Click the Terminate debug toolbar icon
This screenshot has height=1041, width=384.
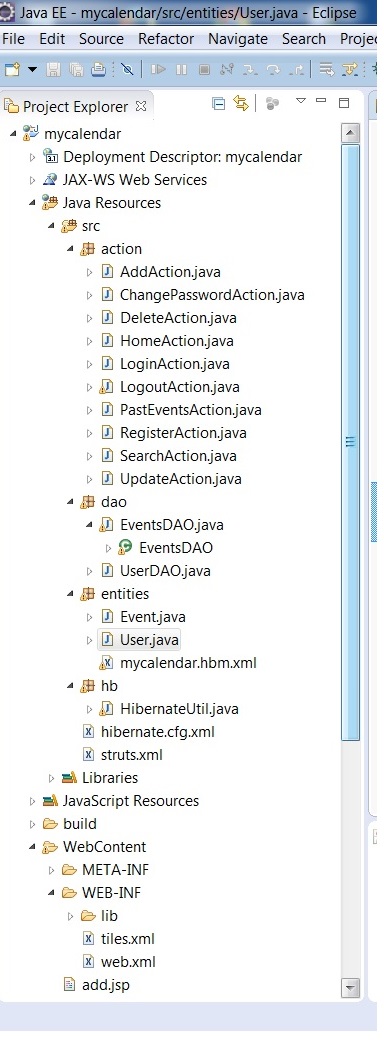pos(205,68)
